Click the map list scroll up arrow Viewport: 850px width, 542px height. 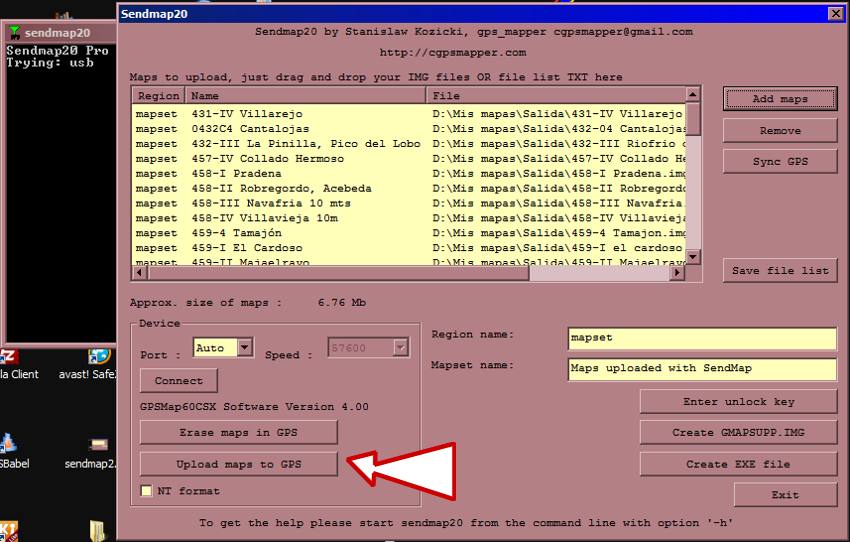[x=693, y=94]
